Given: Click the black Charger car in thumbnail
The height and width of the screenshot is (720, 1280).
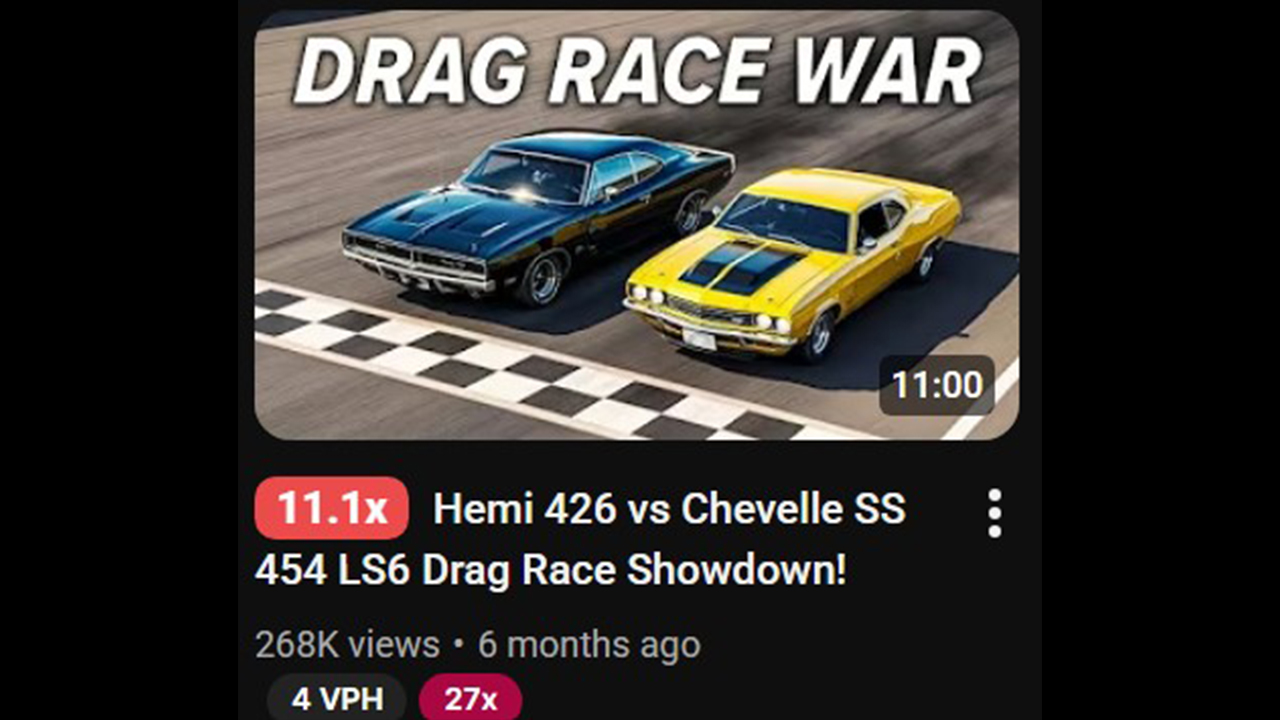Looking at the screenshot, I should (538, 217).
